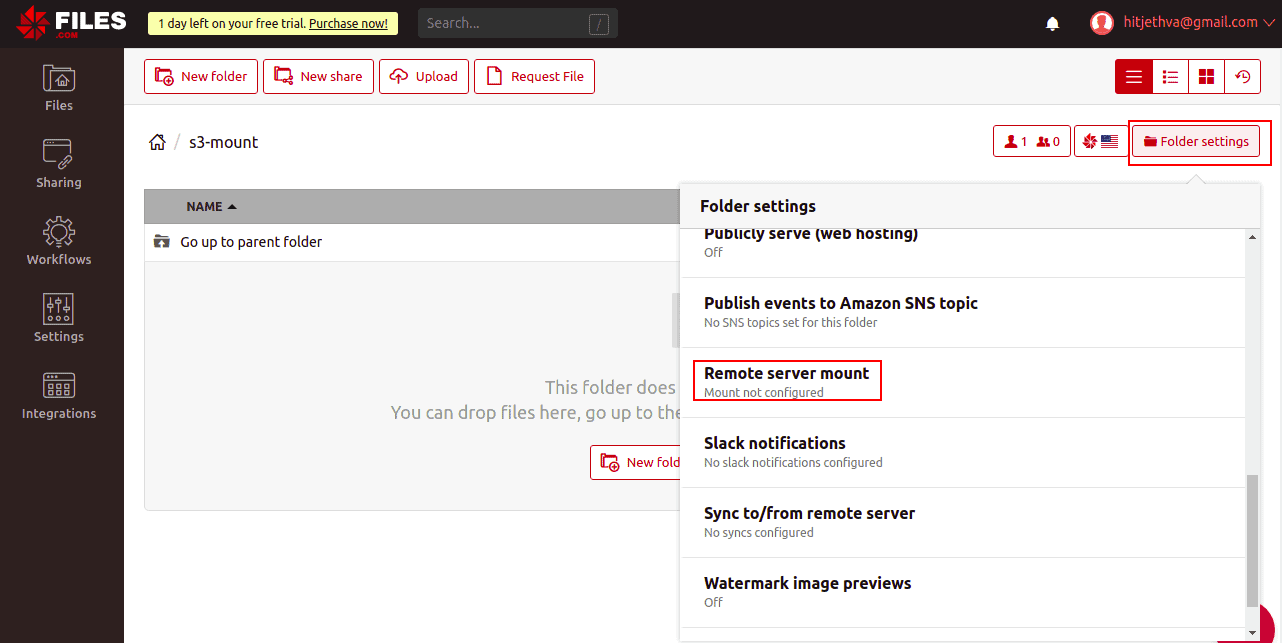Click the Upload button

pos(424,76)
